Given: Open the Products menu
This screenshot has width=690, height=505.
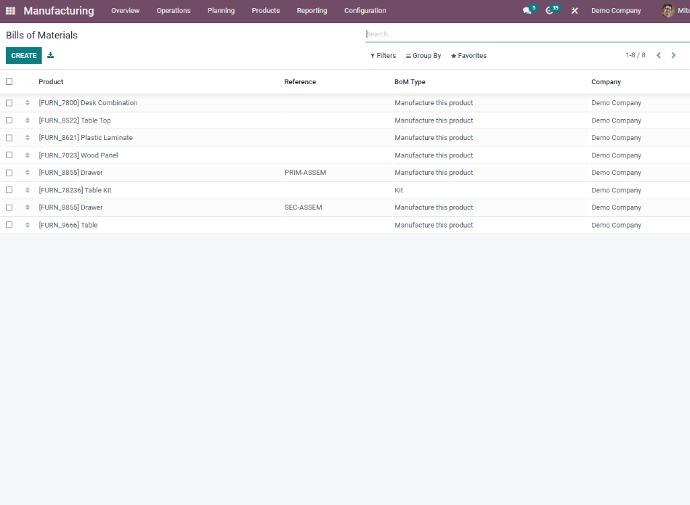Looking at the screenshot, I should click(266, 11).
